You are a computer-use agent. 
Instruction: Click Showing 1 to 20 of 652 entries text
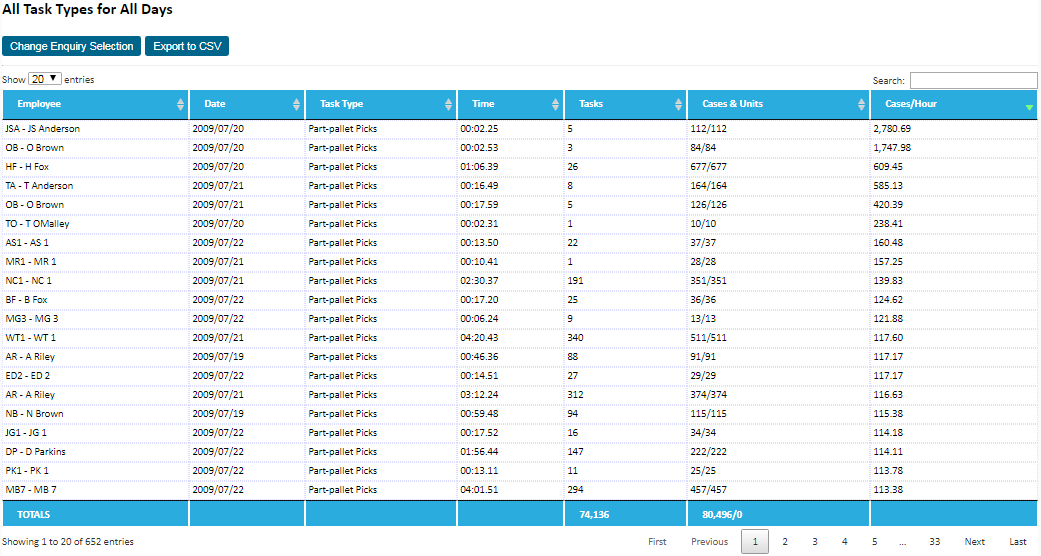pos(68,542)
